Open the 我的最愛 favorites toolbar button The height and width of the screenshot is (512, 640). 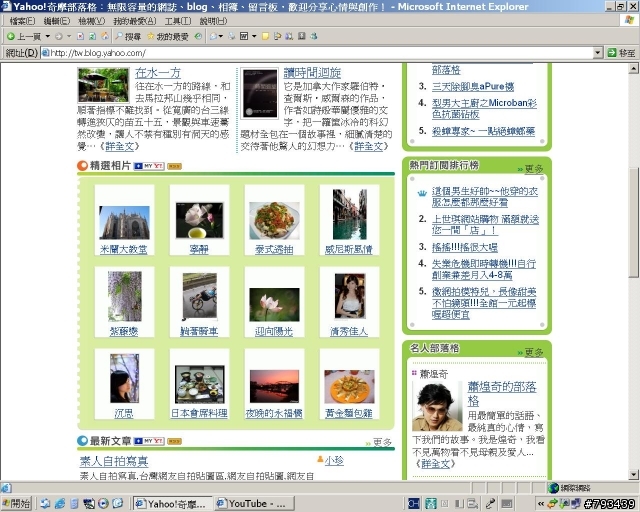coord(167,36)
